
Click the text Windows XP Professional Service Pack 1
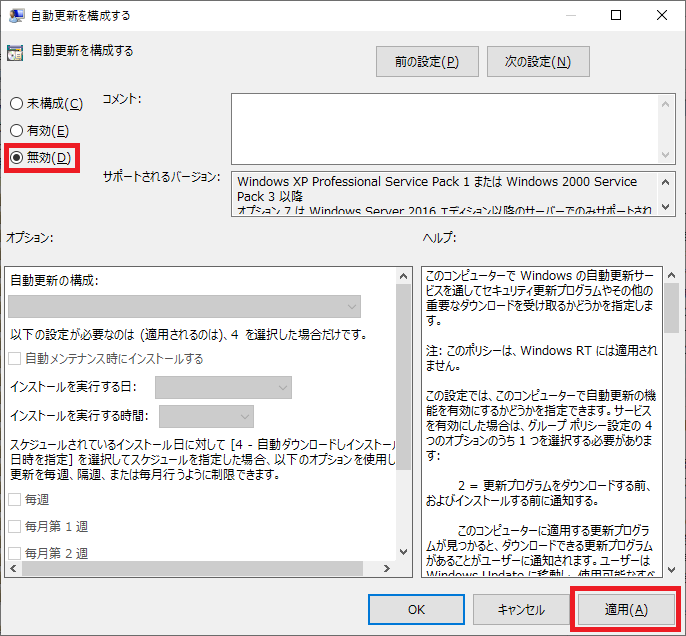tap(354, 182)
